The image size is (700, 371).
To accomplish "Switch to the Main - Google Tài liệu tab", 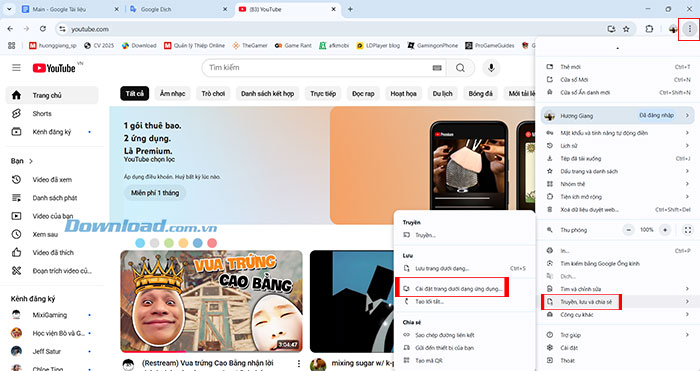I will point(71,9).
